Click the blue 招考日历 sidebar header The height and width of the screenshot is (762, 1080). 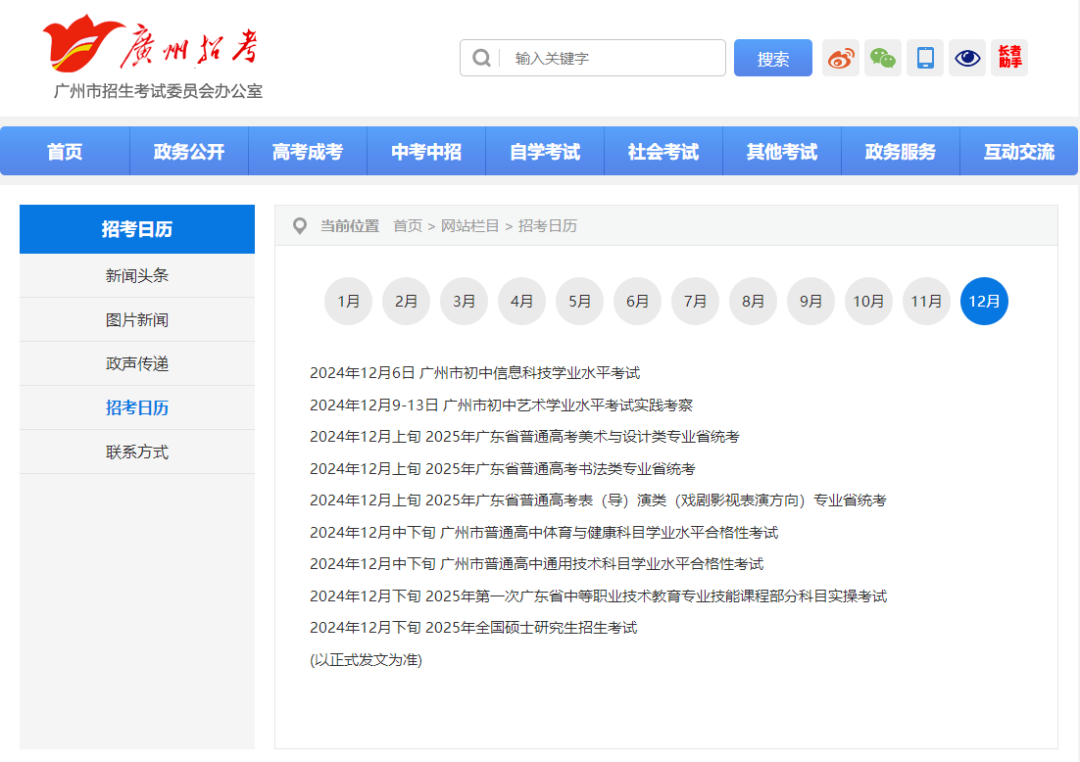coord(137,229)
